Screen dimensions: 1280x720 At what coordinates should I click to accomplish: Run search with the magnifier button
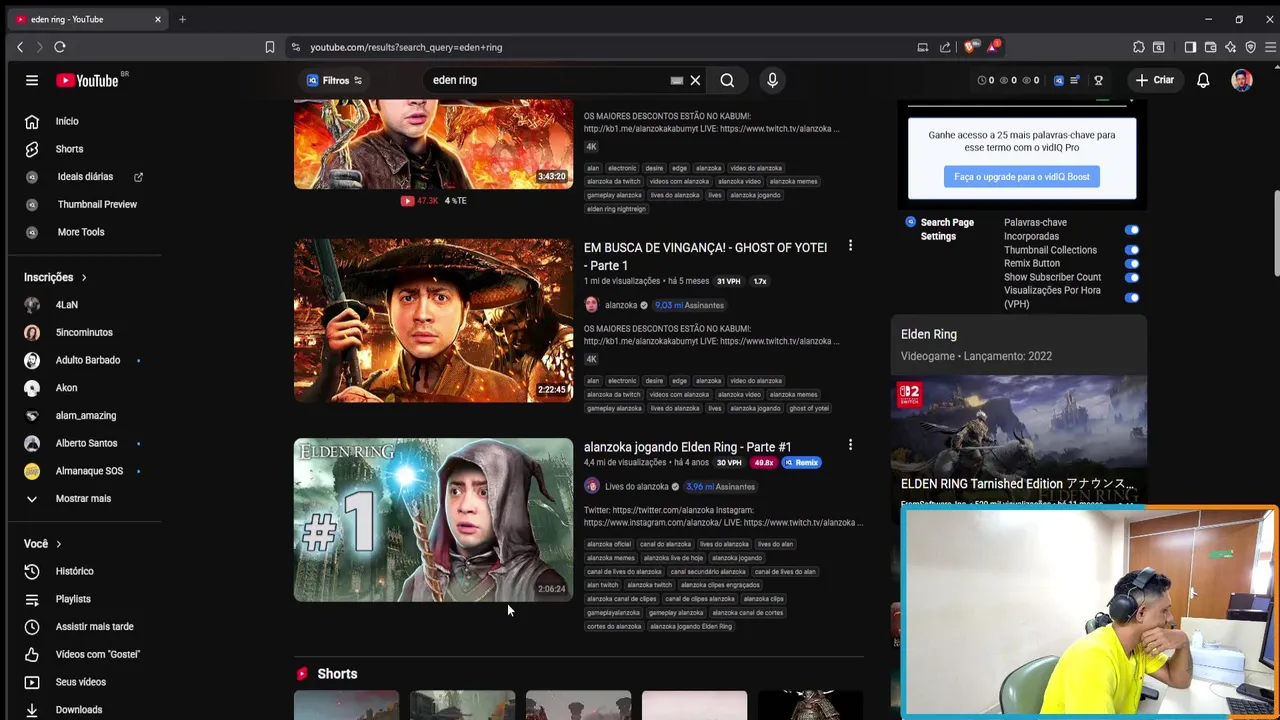[727, 80]
